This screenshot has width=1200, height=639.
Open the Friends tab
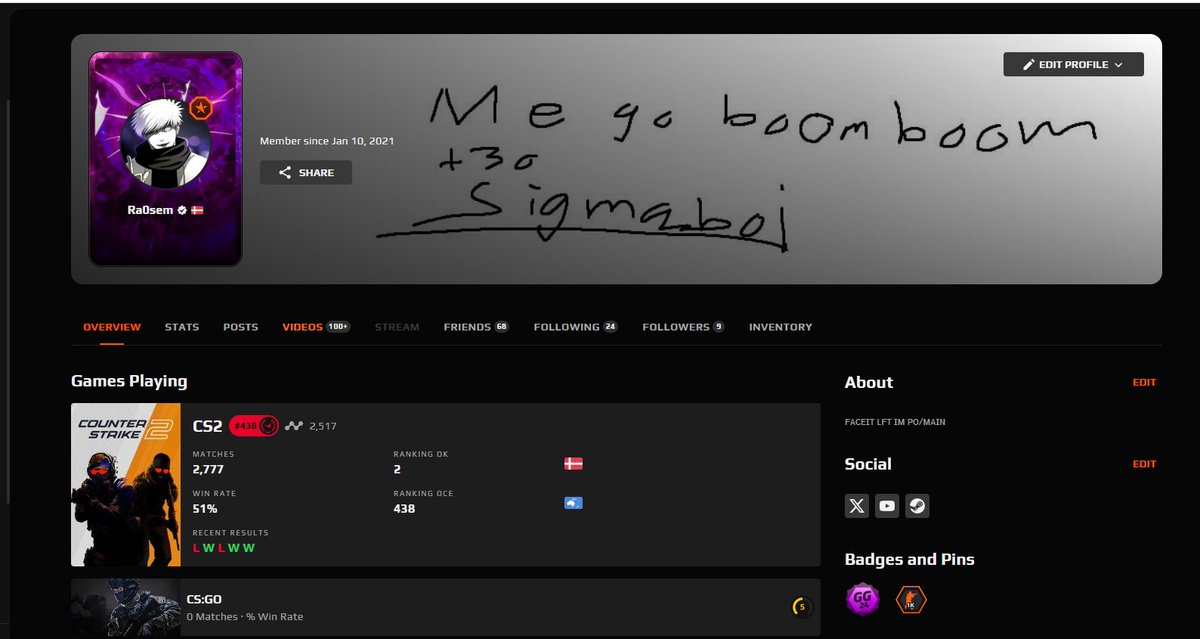tap(476, 327)
